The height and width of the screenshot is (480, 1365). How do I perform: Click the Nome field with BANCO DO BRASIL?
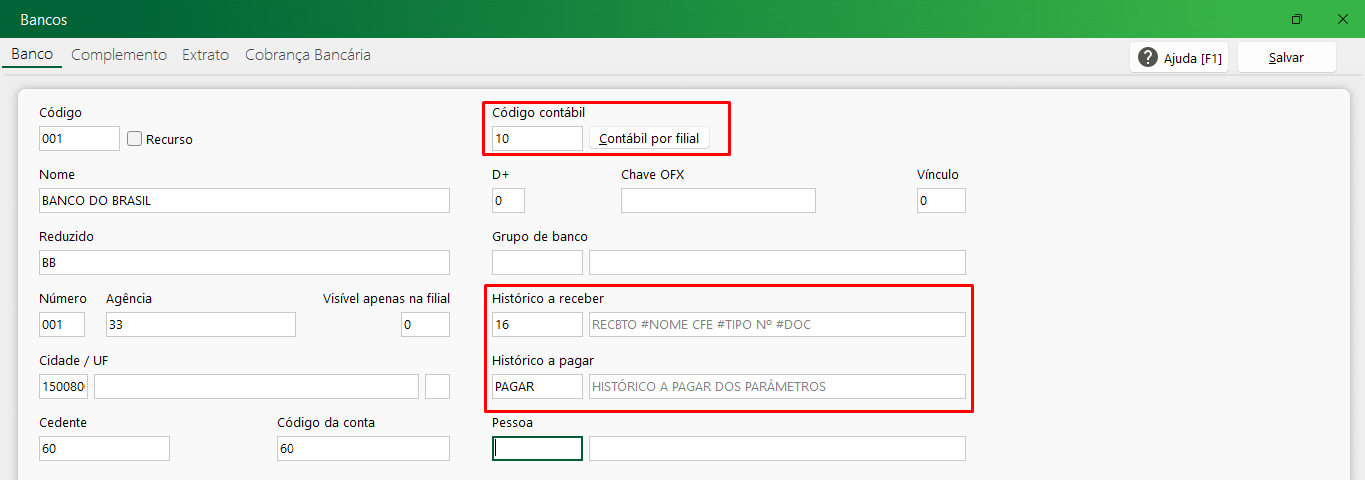[244, 200]
